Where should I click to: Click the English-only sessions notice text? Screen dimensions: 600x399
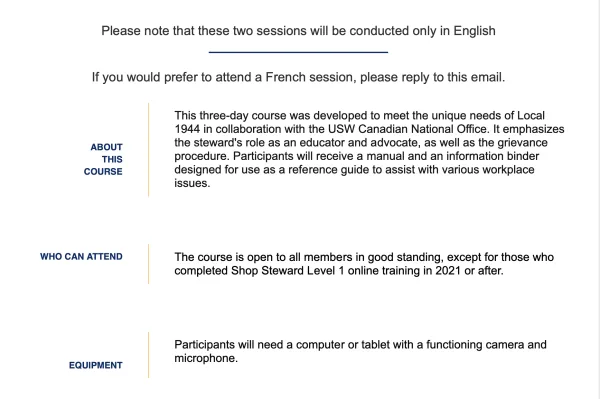pyautogui.click(x=298, y=31)
